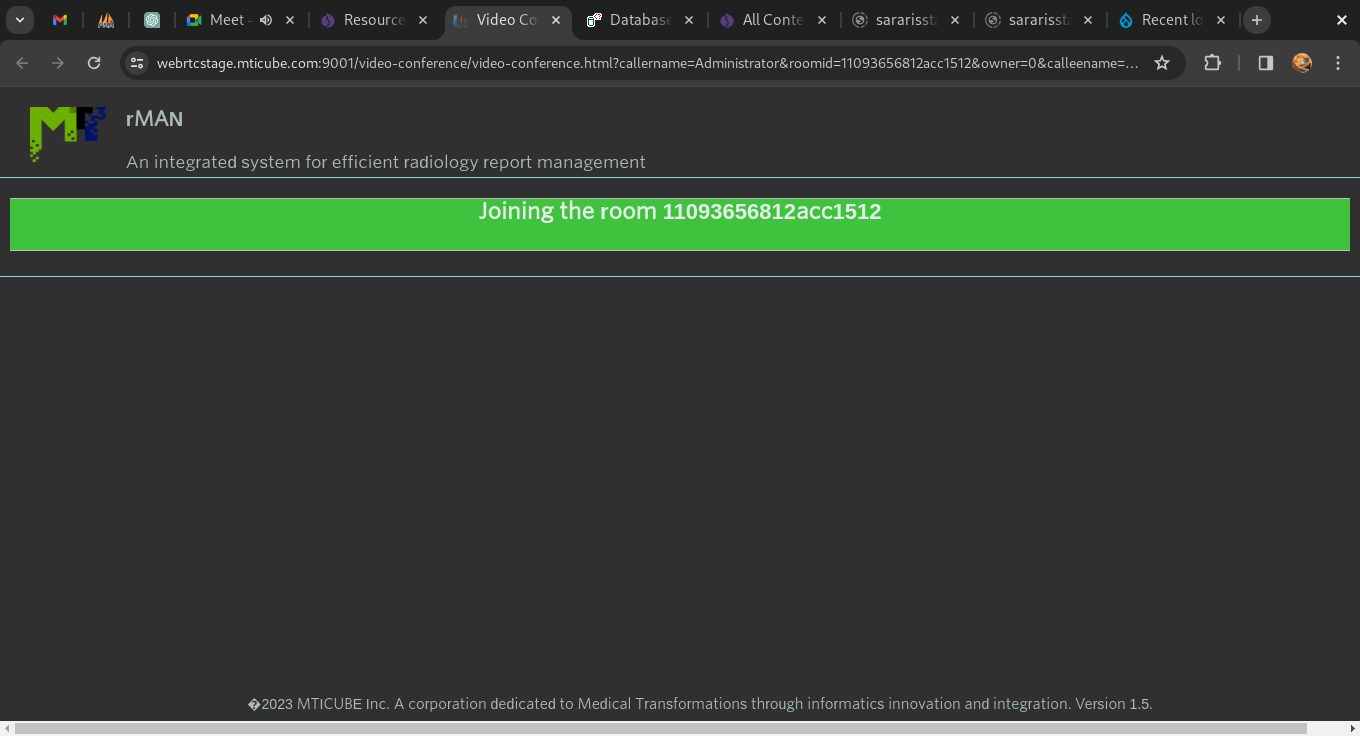Screen dimensions: 1360x736
Task: Toggle the browser side panel
Action: 1265,63
